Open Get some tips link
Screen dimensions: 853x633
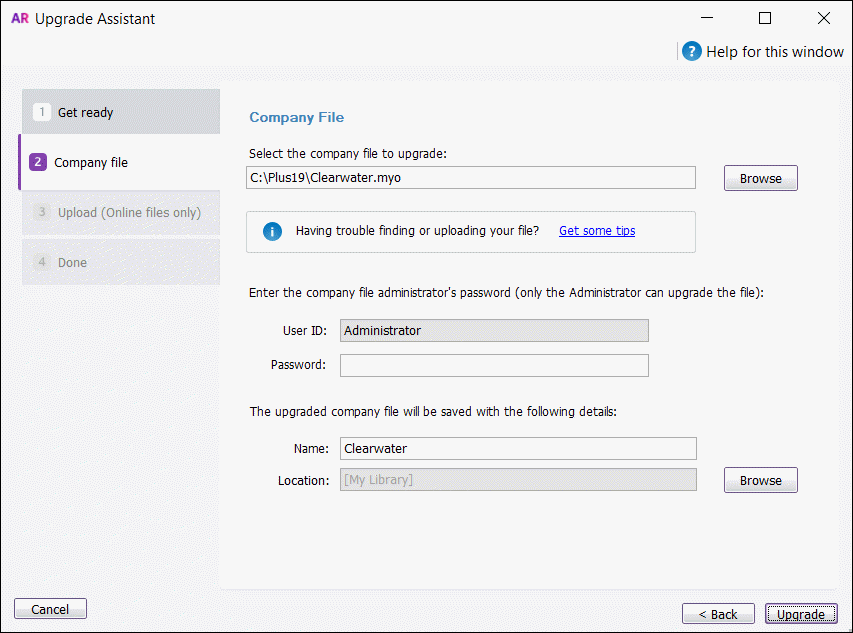[x=596, y=230]
